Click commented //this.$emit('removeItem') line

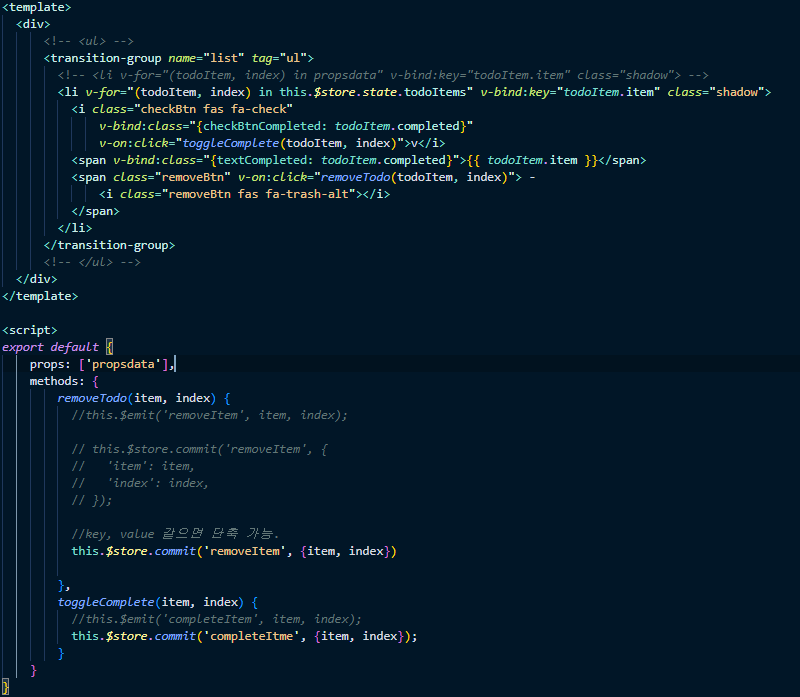coord(209,415)
